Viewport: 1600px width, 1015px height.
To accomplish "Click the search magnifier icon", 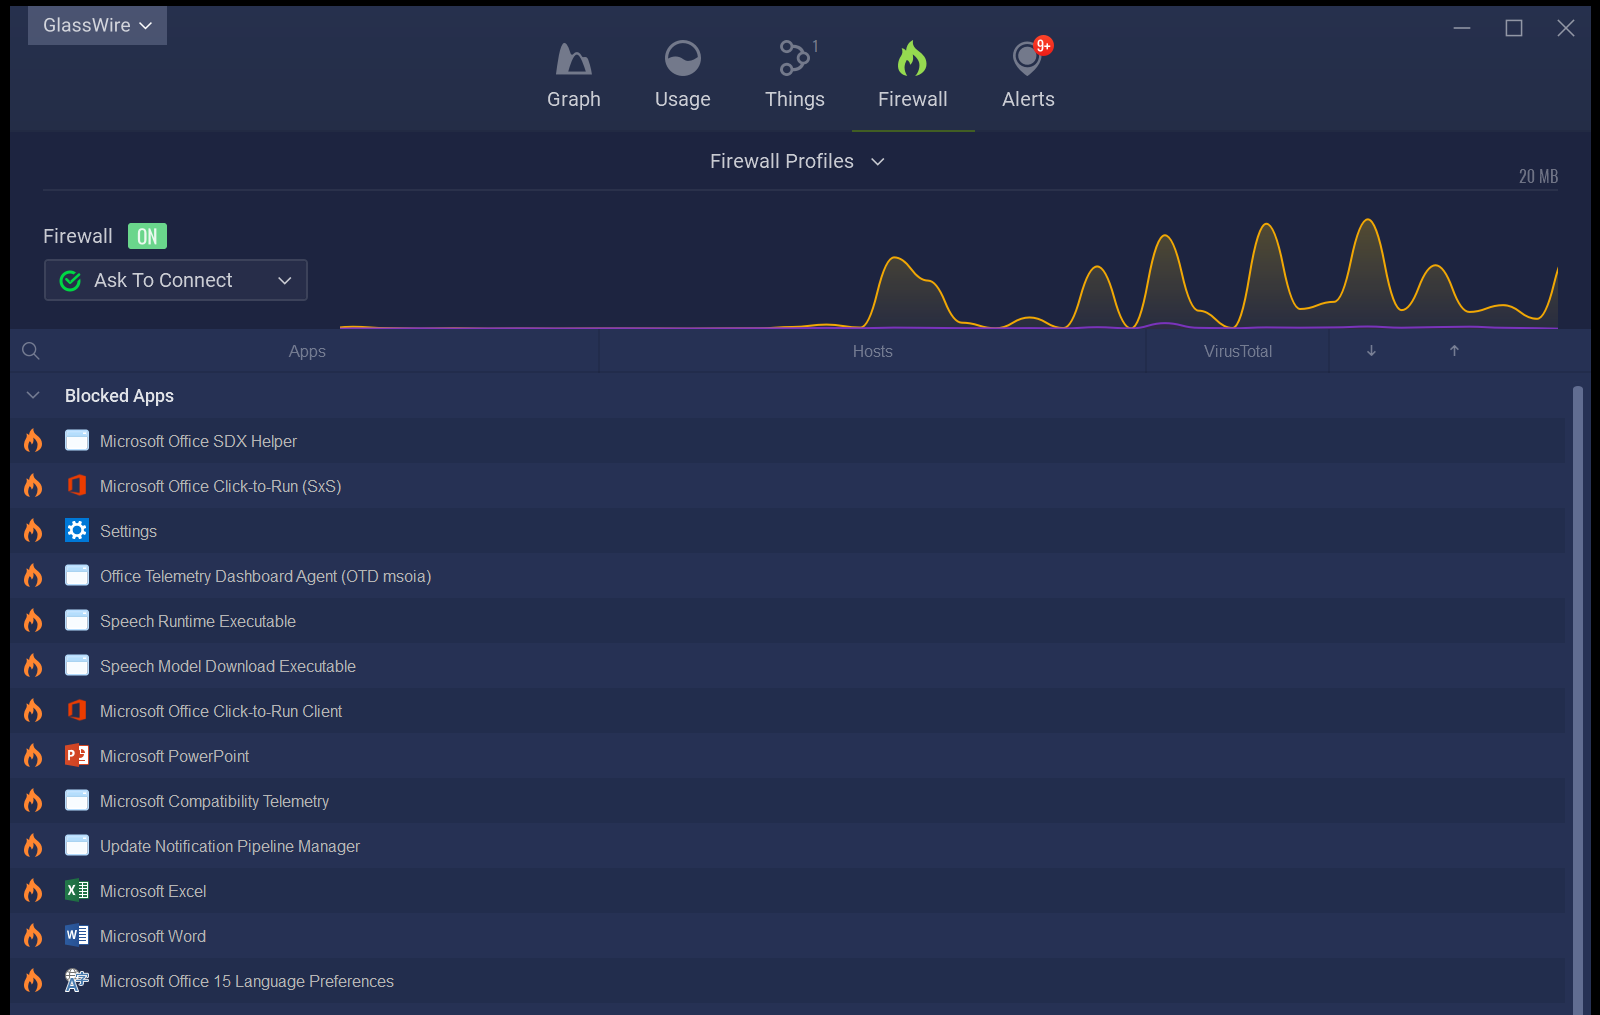I will (31, 351).
